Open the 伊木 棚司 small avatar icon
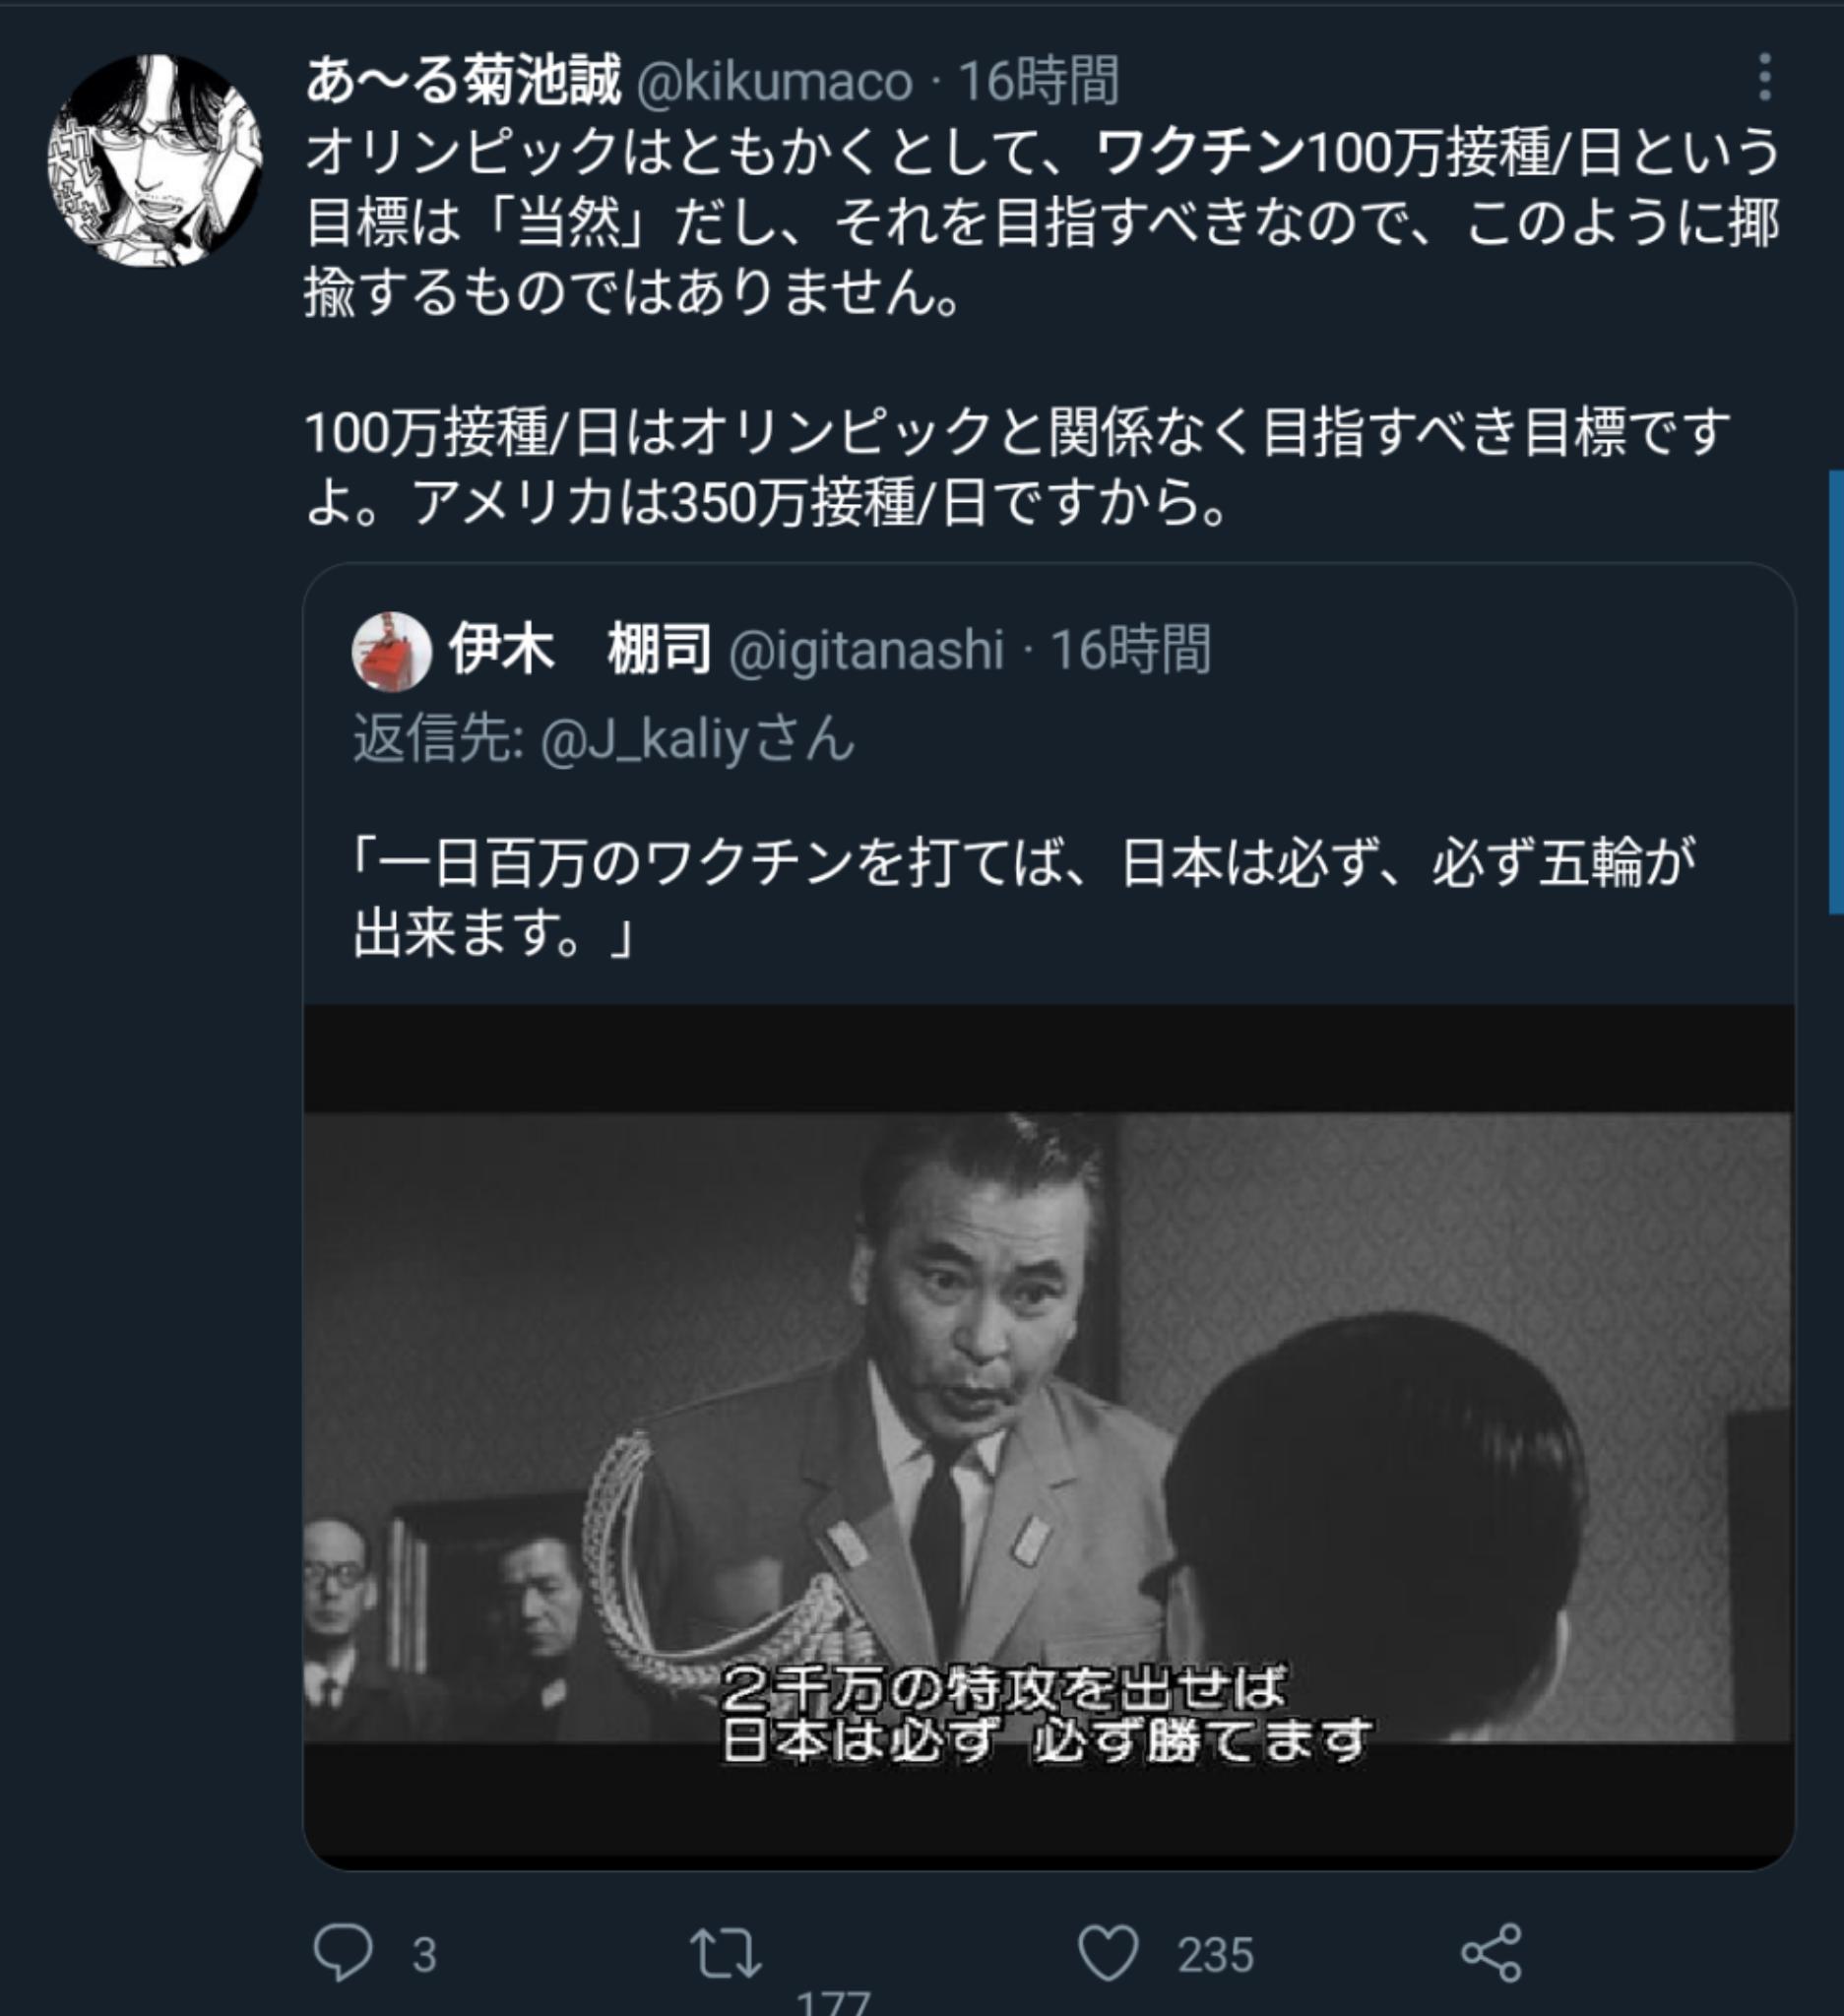The height and width of the screenshot is (2016, 1844). click(391, 651)
